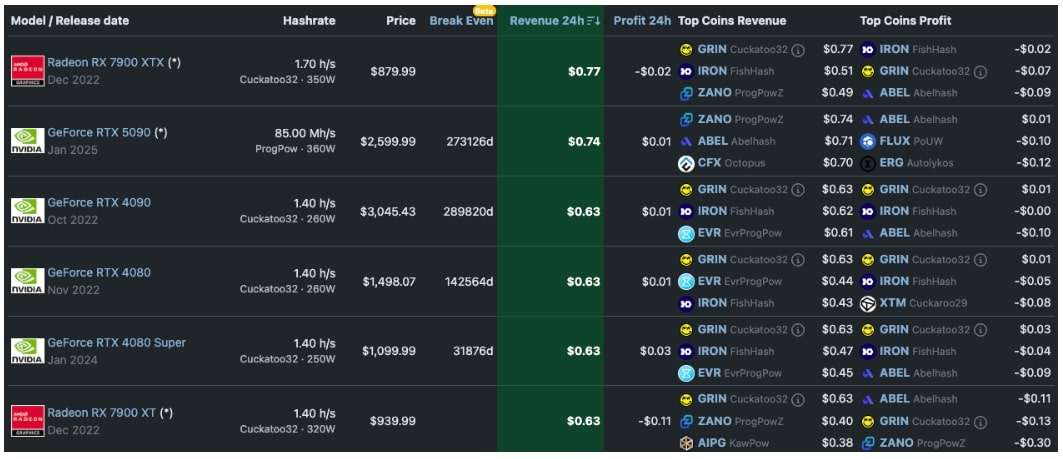The image size is (1063, 459).
Task: Click the $2,599.99 price cell
Action: (x=388, y=141)
